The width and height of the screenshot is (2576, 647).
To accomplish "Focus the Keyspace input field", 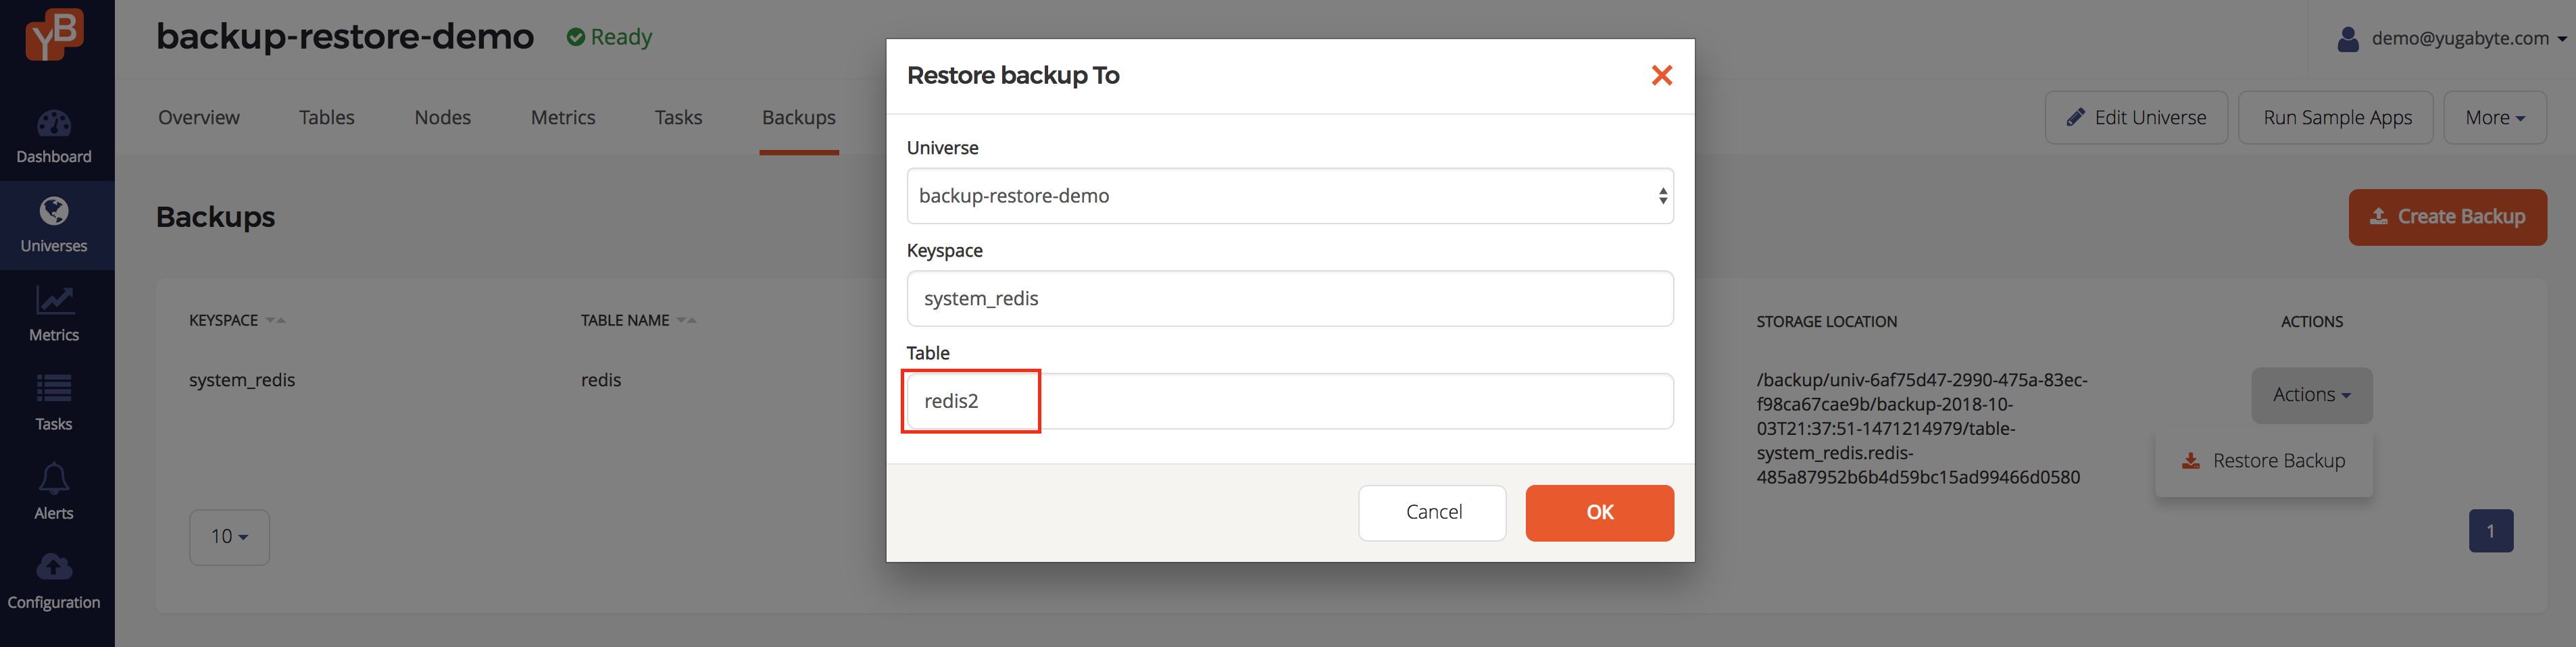I will point(1290,299).
